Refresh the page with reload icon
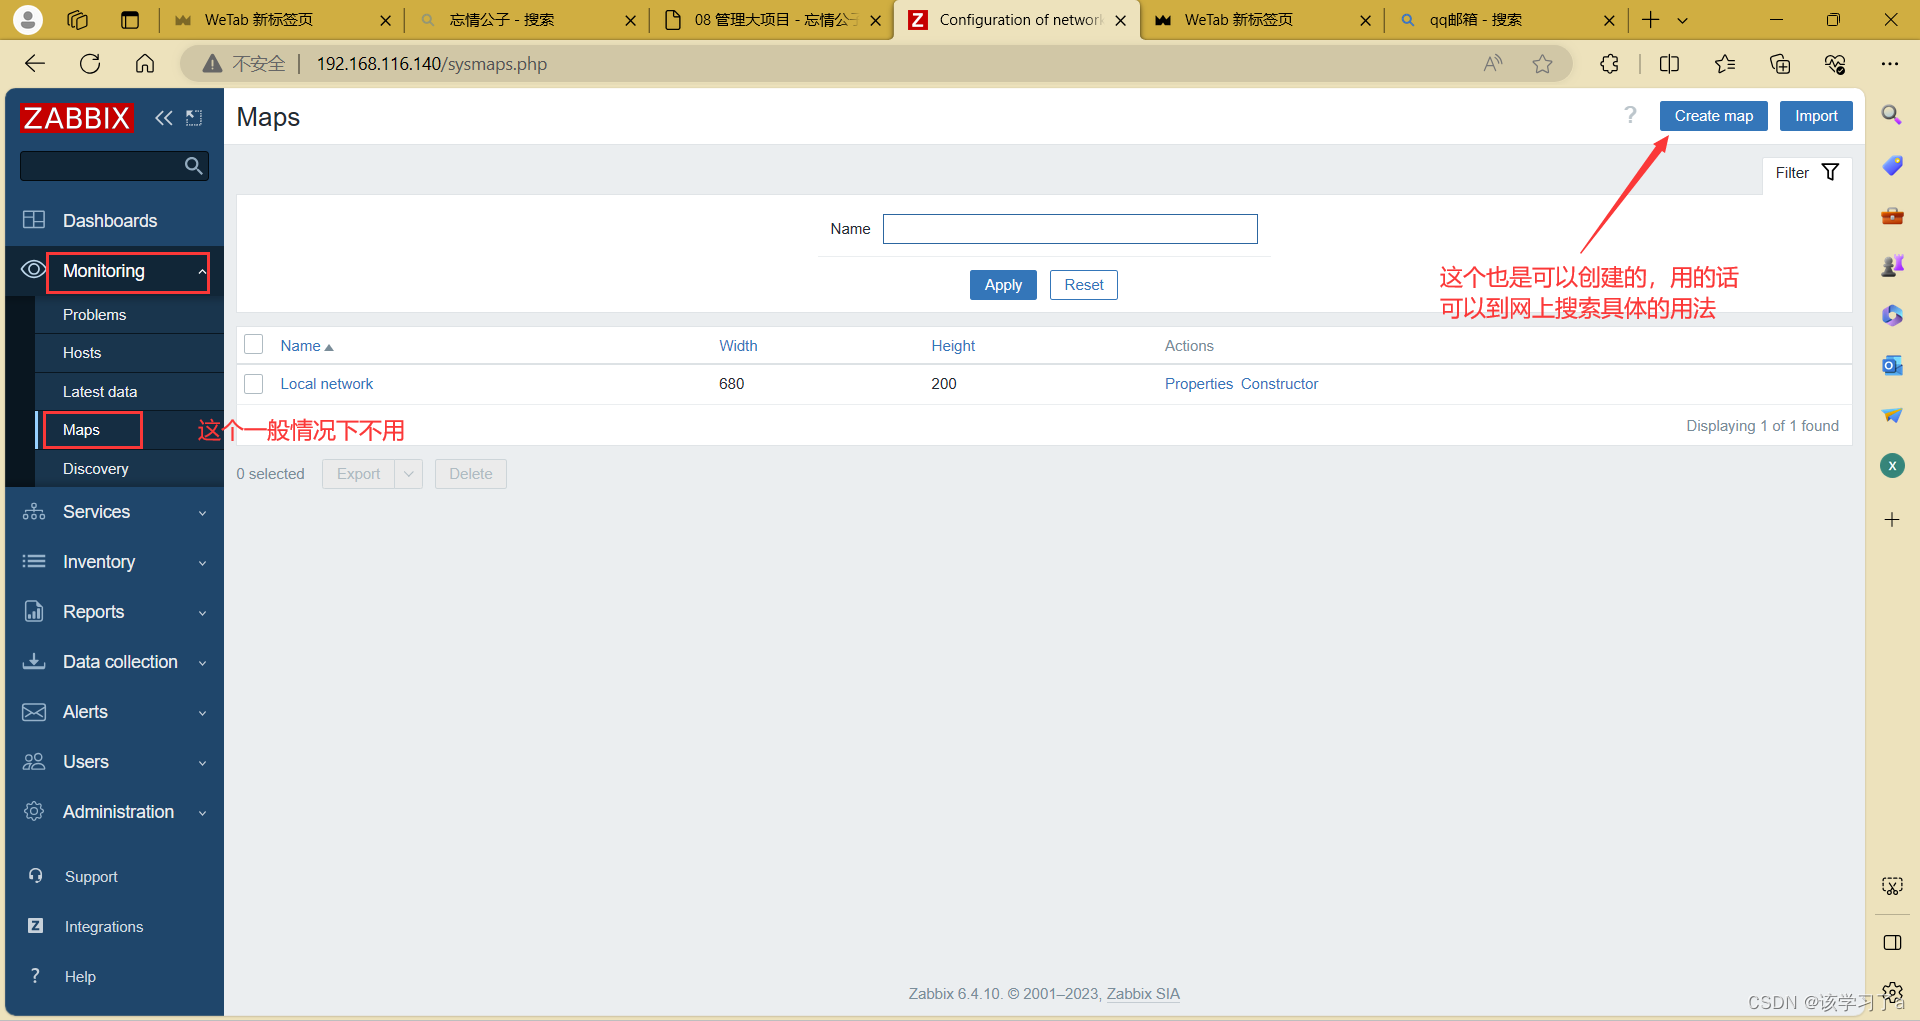This screenshot has width=1920, height=1021. (x=90, y=64)
